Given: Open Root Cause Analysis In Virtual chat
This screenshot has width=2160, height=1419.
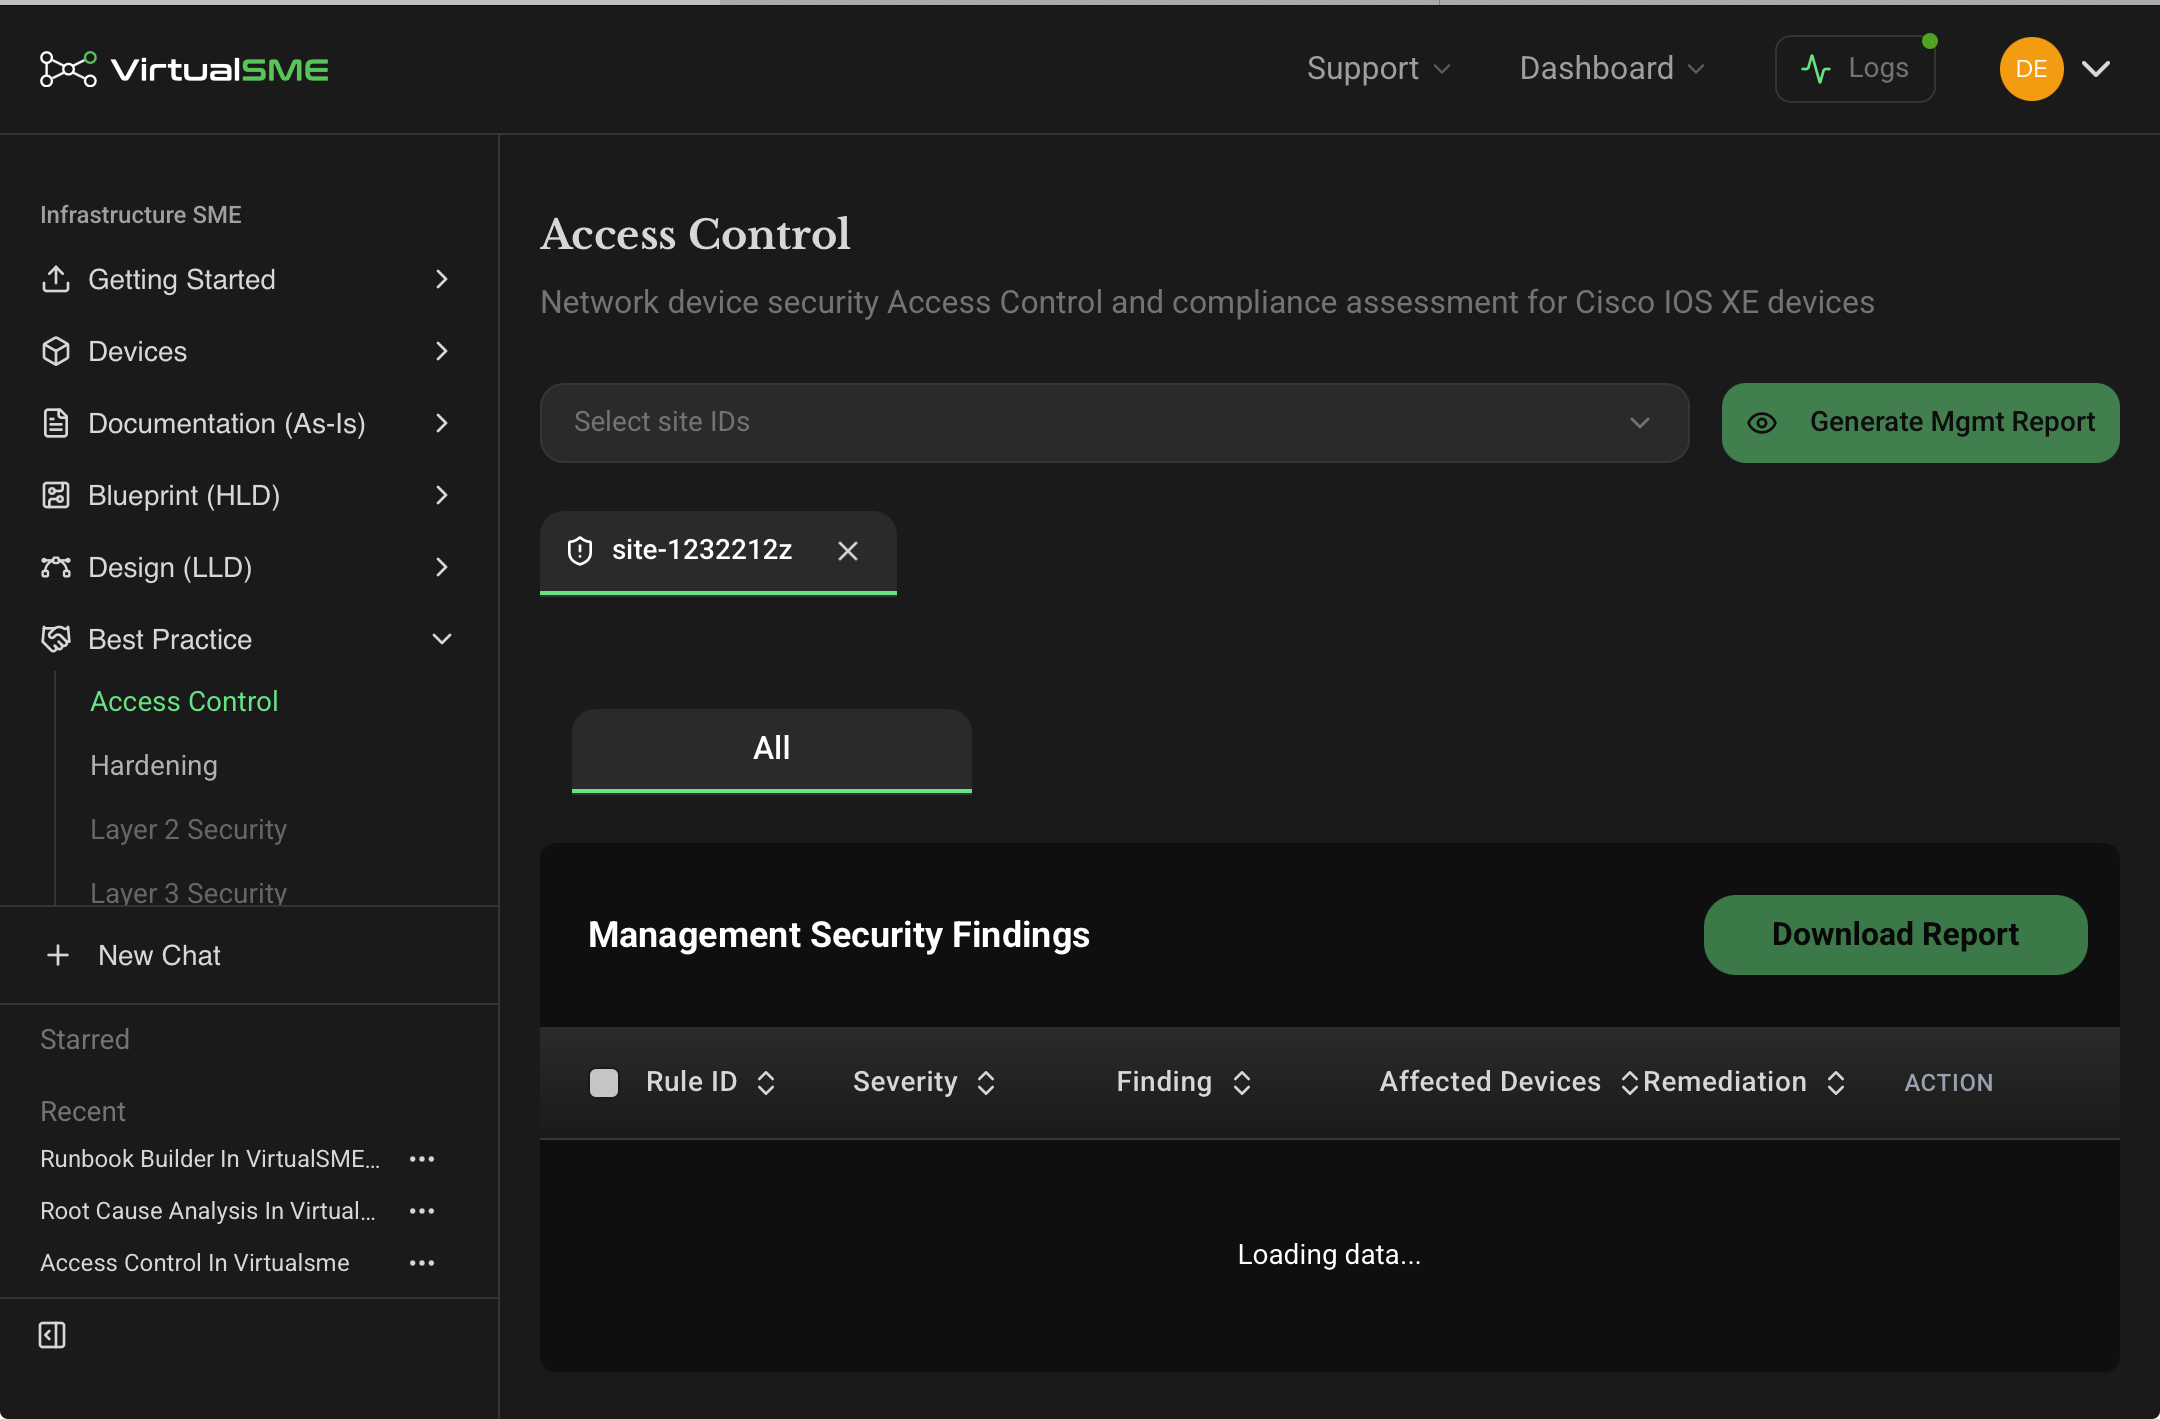Looking at the screenshot, I should point(208,1211).
